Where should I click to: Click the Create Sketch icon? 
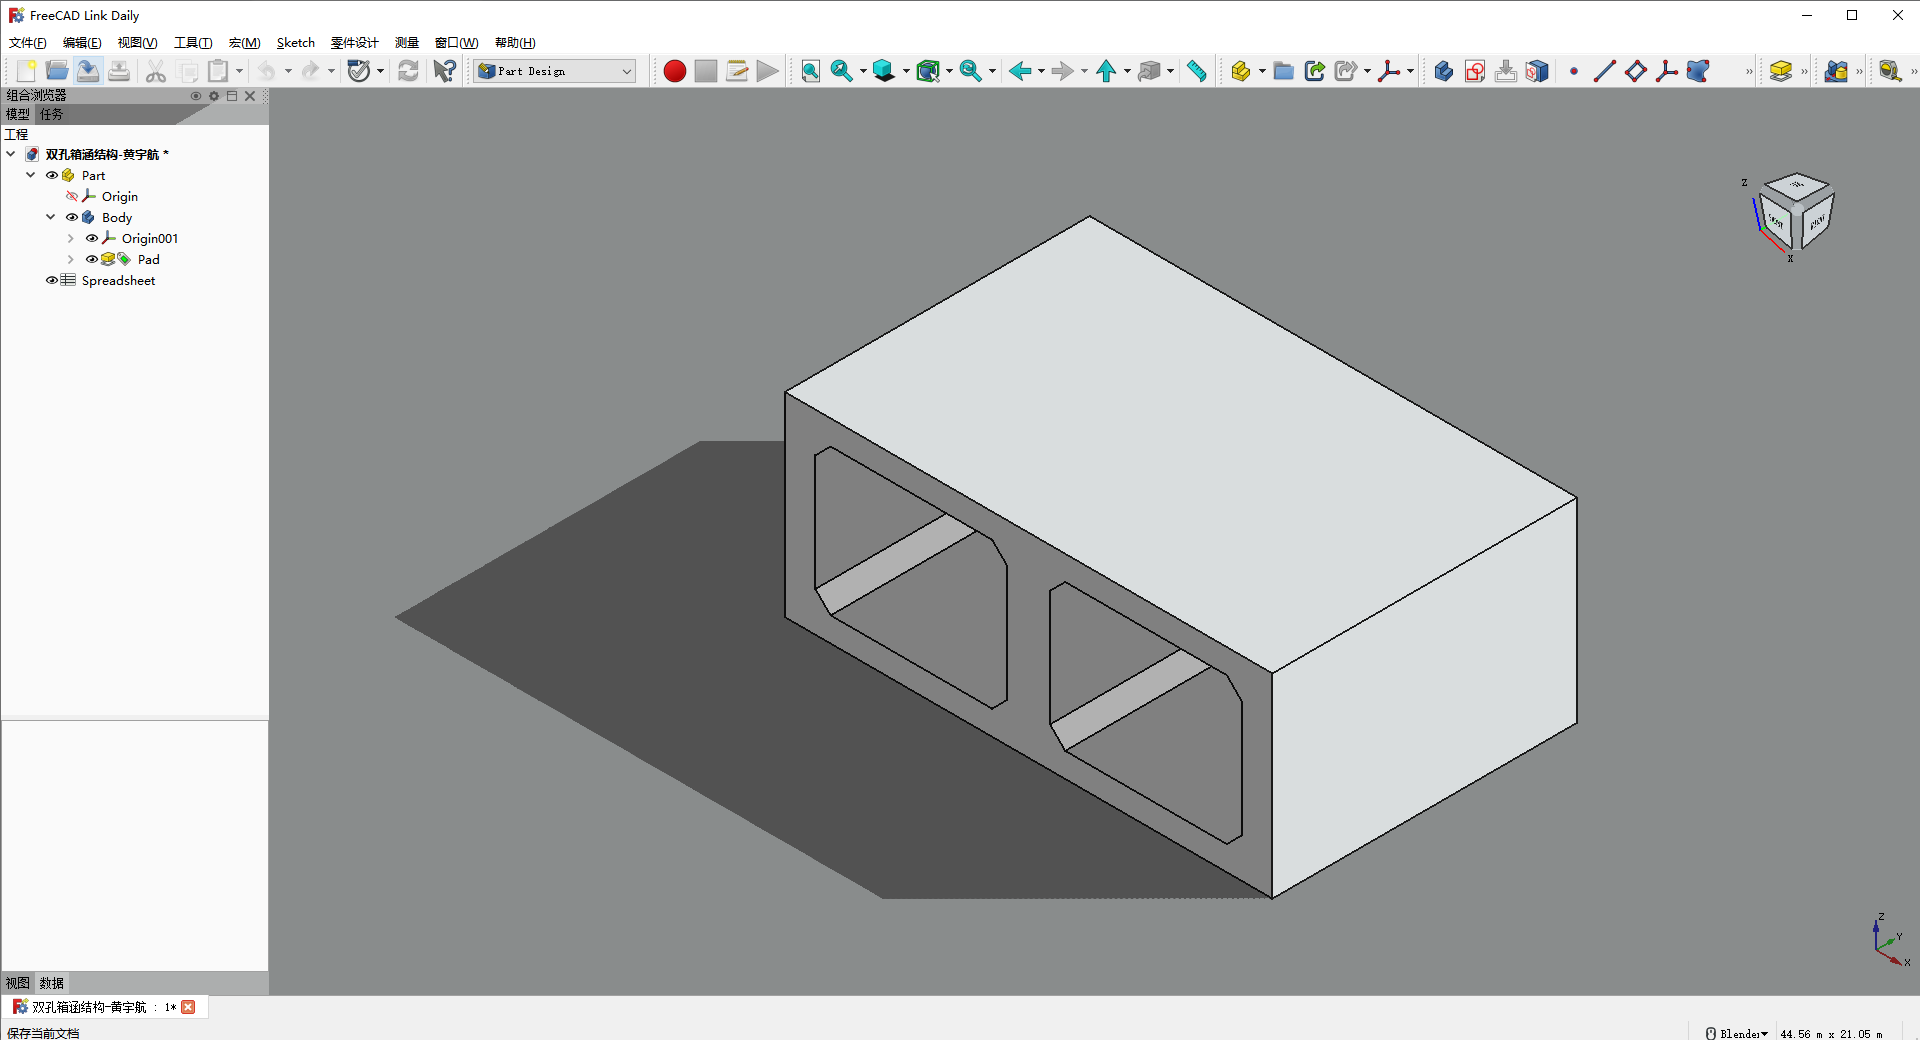[x=1474, y=71]
